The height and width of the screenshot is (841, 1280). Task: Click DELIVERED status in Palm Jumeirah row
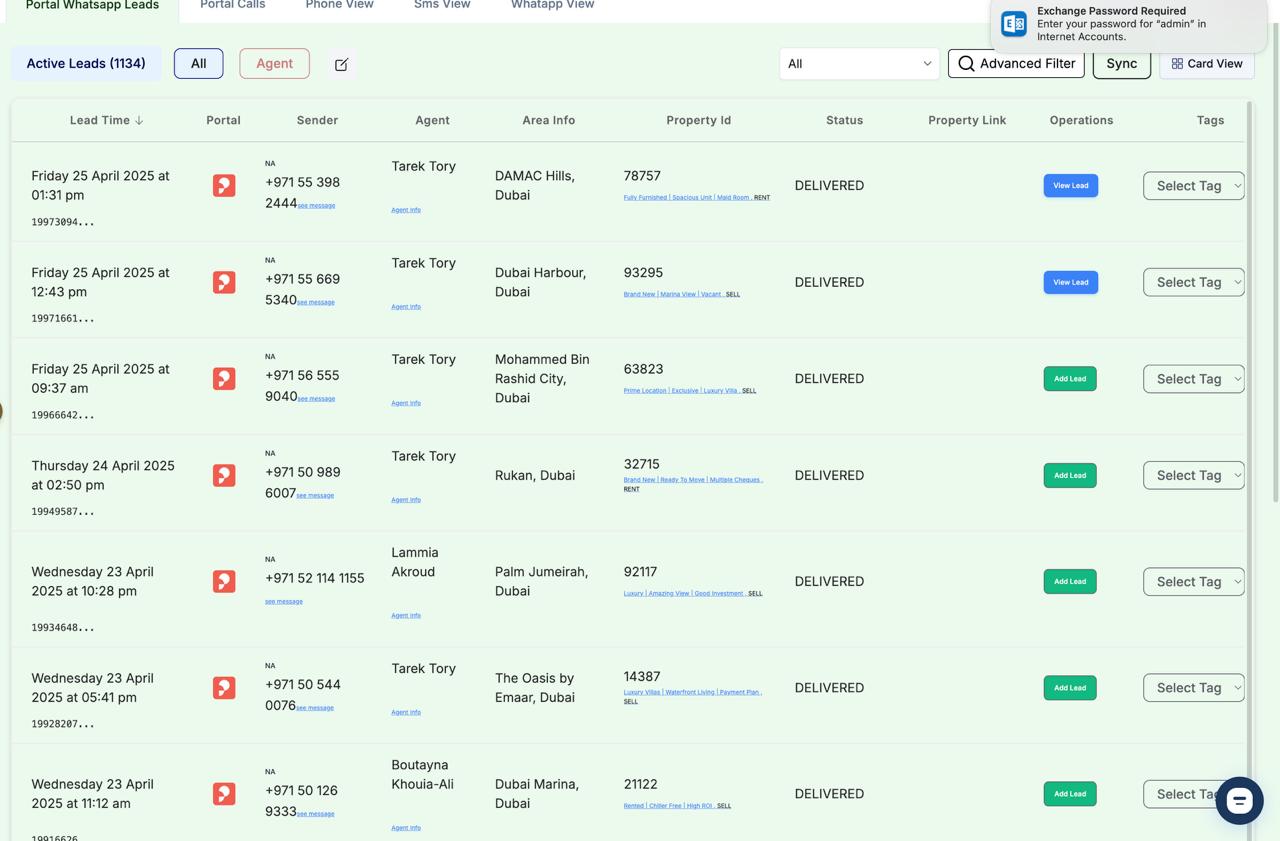click(829, 582)
